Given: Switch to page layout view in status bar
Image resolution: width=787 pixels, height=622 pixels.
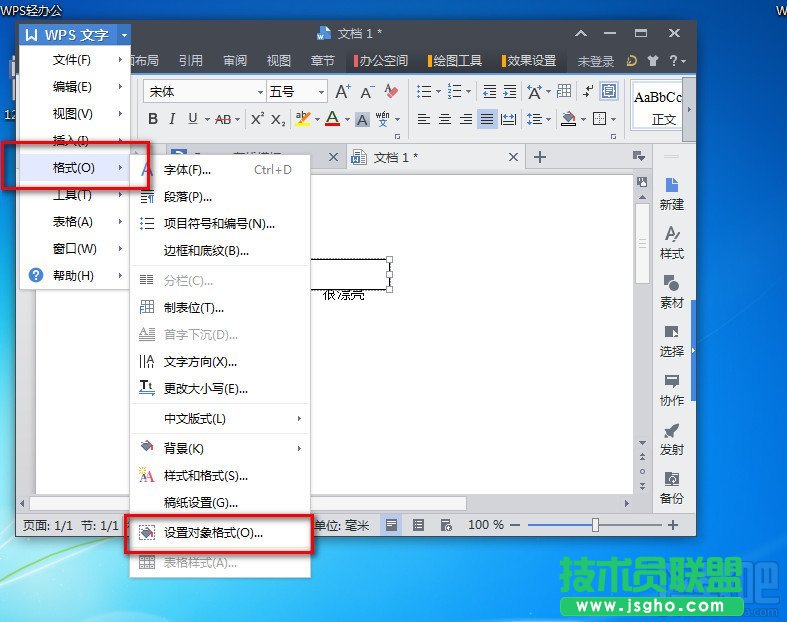Looking at the screenshot, I should tap(391, 525).
